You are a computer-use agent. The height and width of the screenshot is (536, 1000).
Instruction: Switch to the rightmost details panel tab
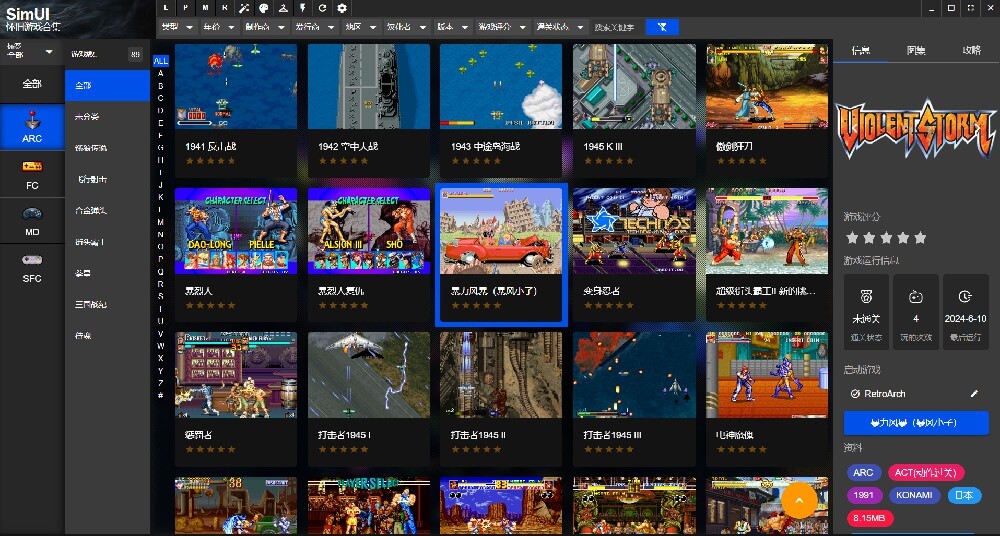click(x=971, y=49)
